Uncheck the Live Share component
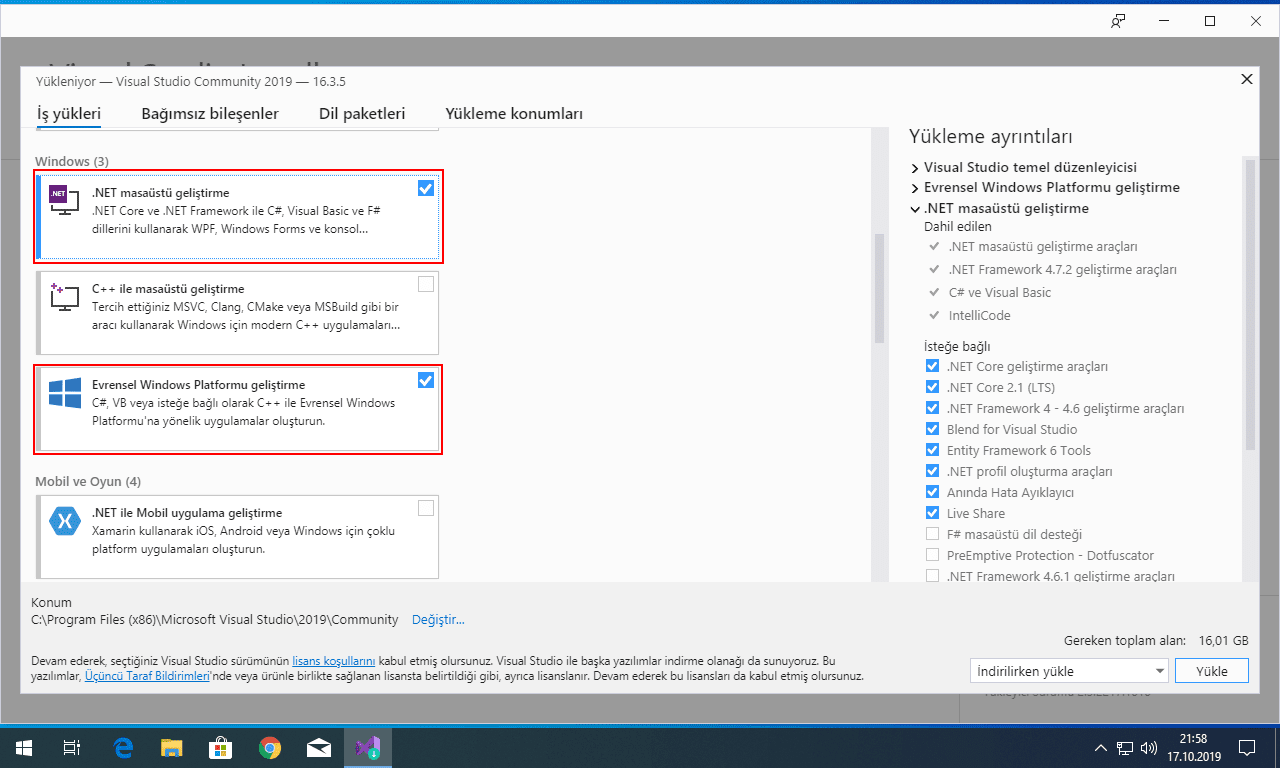 932,513
